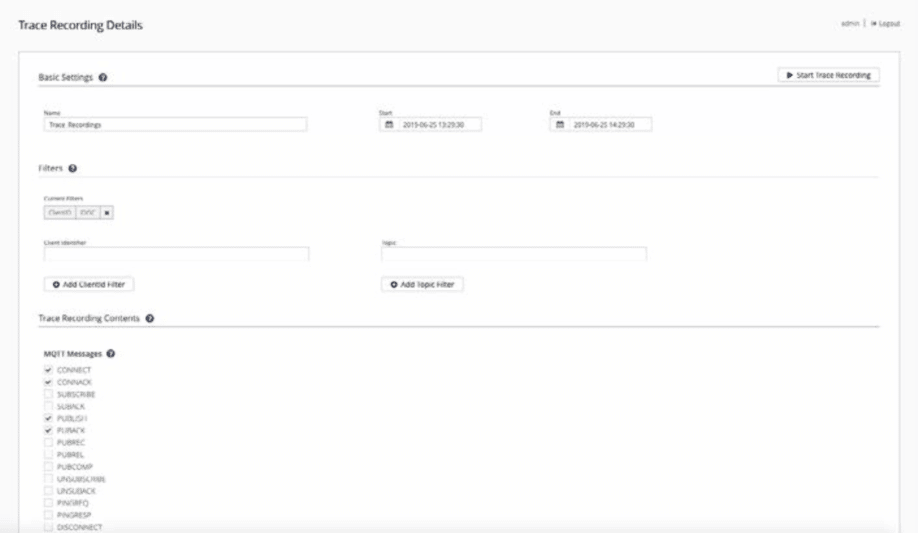Enable the SUBSCRIBE message checkbox

point(48,394)
